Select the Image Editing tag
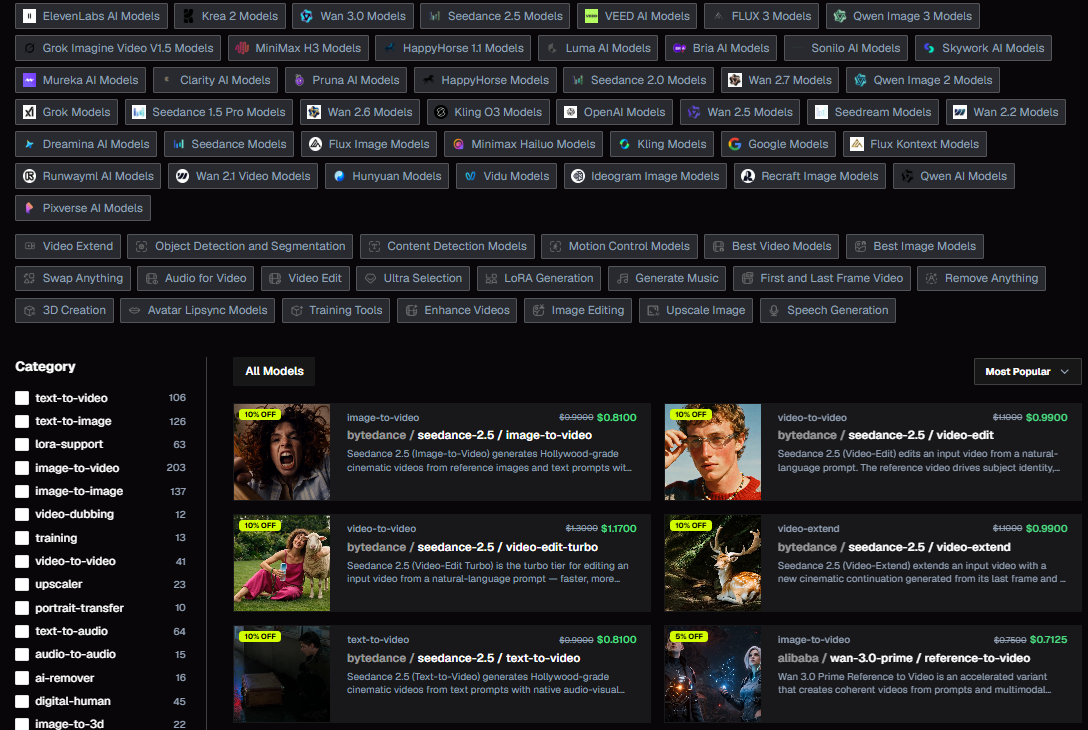1088x730 pixels. (578, 310)
